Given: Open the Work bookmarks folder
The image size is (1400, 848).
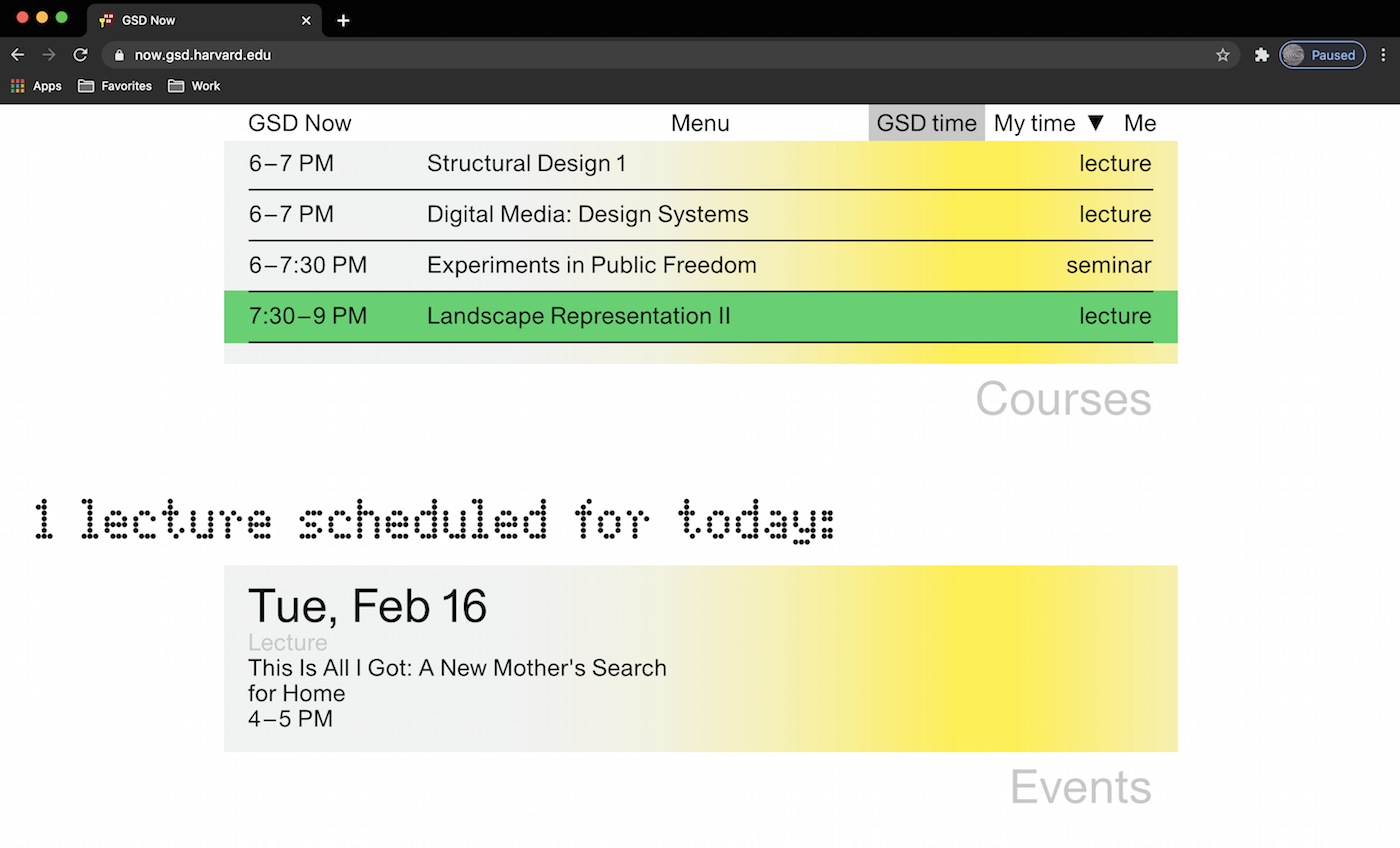Looking at the screenshot, I should (194, 86).
